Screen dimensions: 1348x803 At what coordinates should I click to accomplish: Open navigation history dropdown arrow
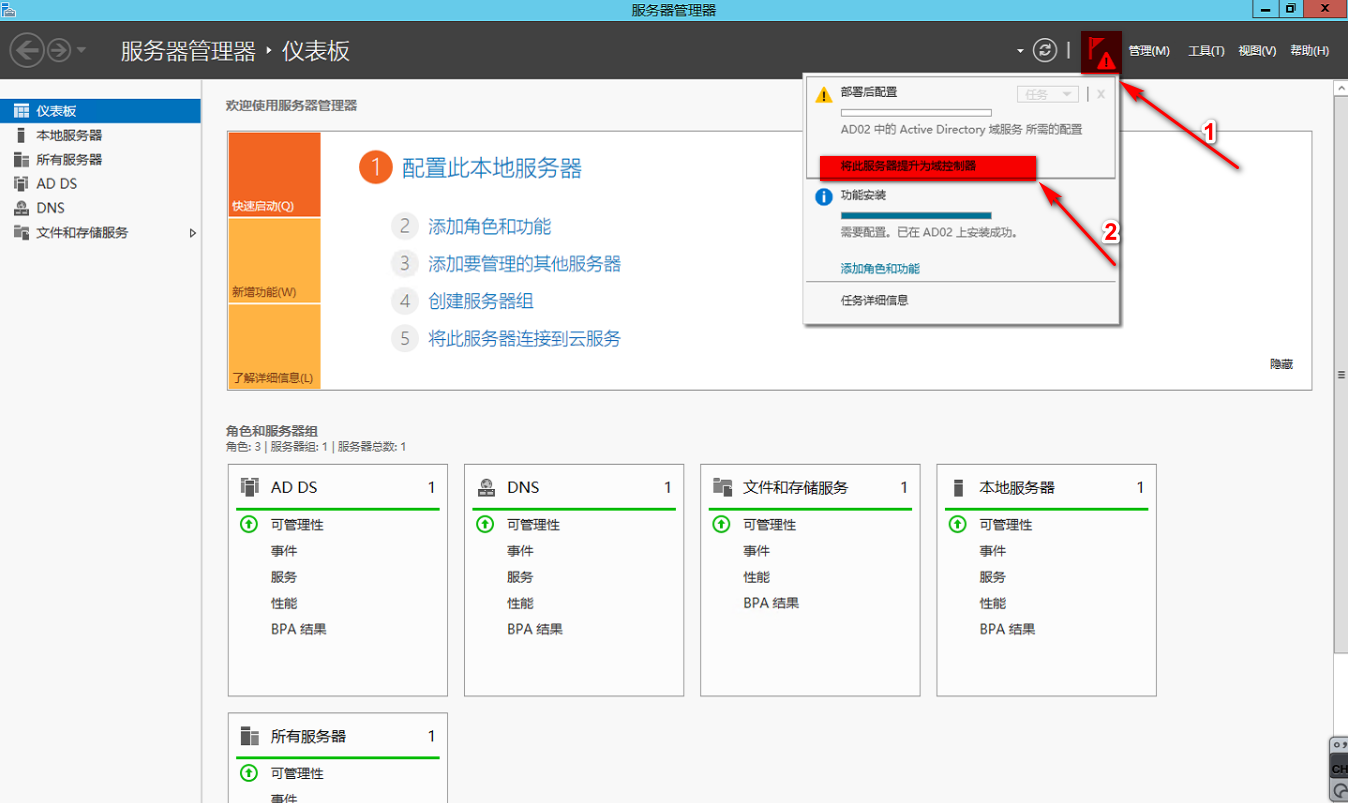point(82,50)
